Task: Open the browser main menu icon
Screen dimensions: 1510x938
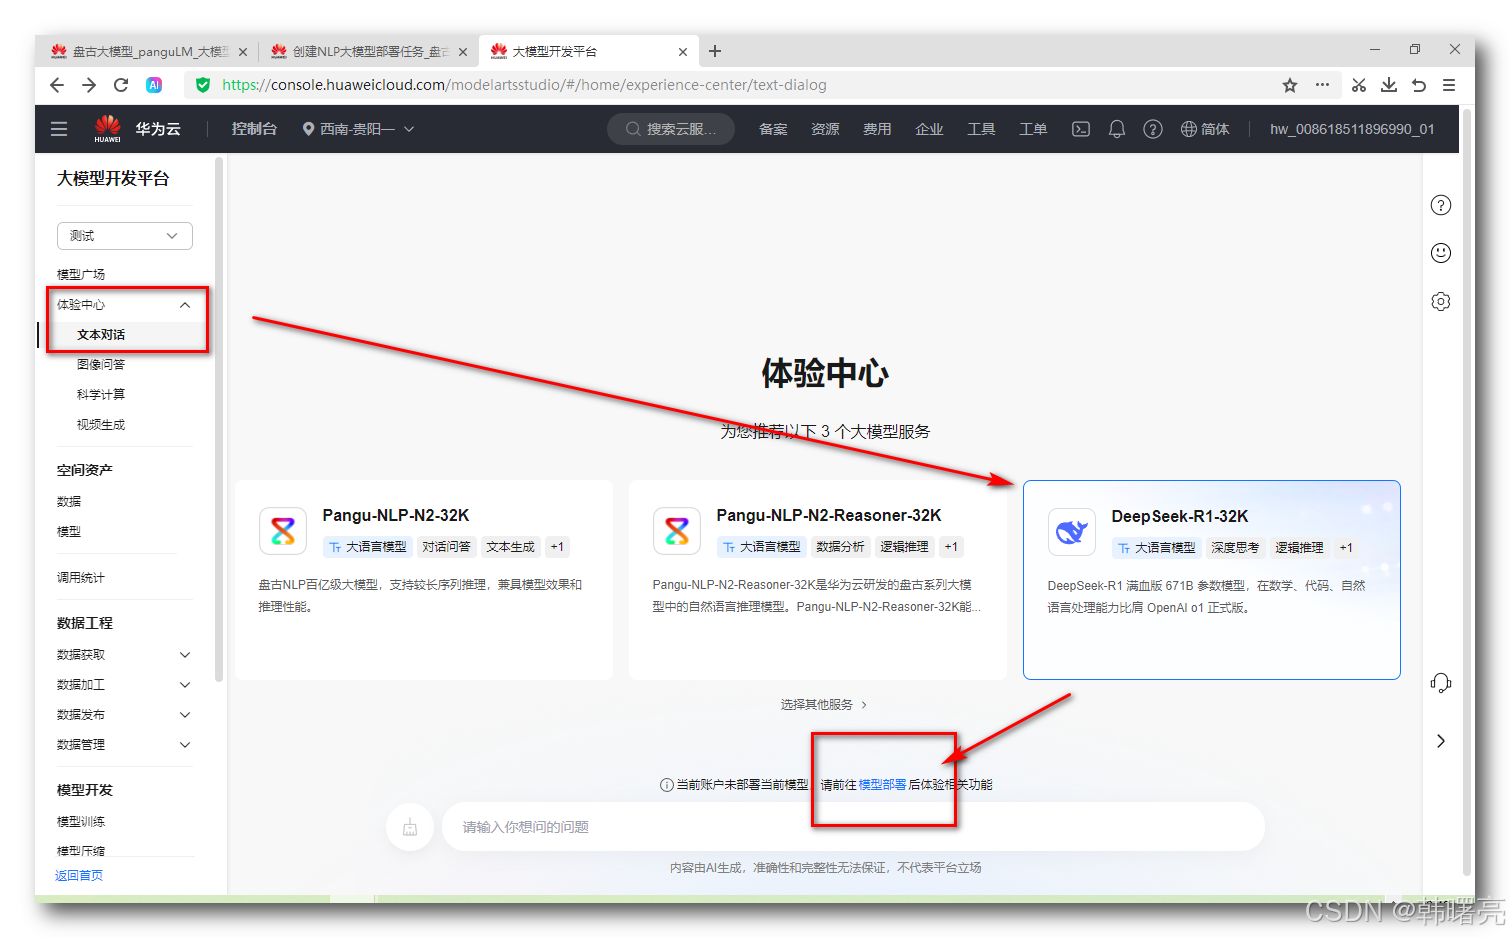Action: pos(1449,85)
